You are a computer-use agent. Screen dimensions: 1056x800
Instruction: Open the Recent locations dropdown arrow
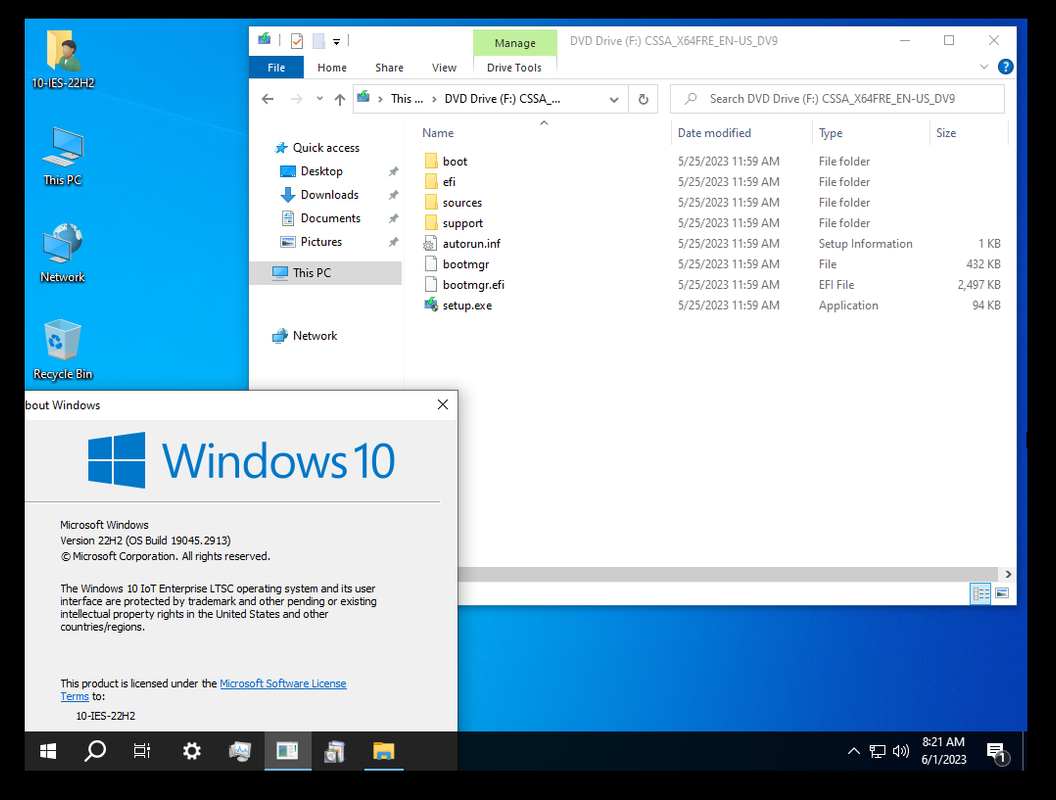coord(319,99)
